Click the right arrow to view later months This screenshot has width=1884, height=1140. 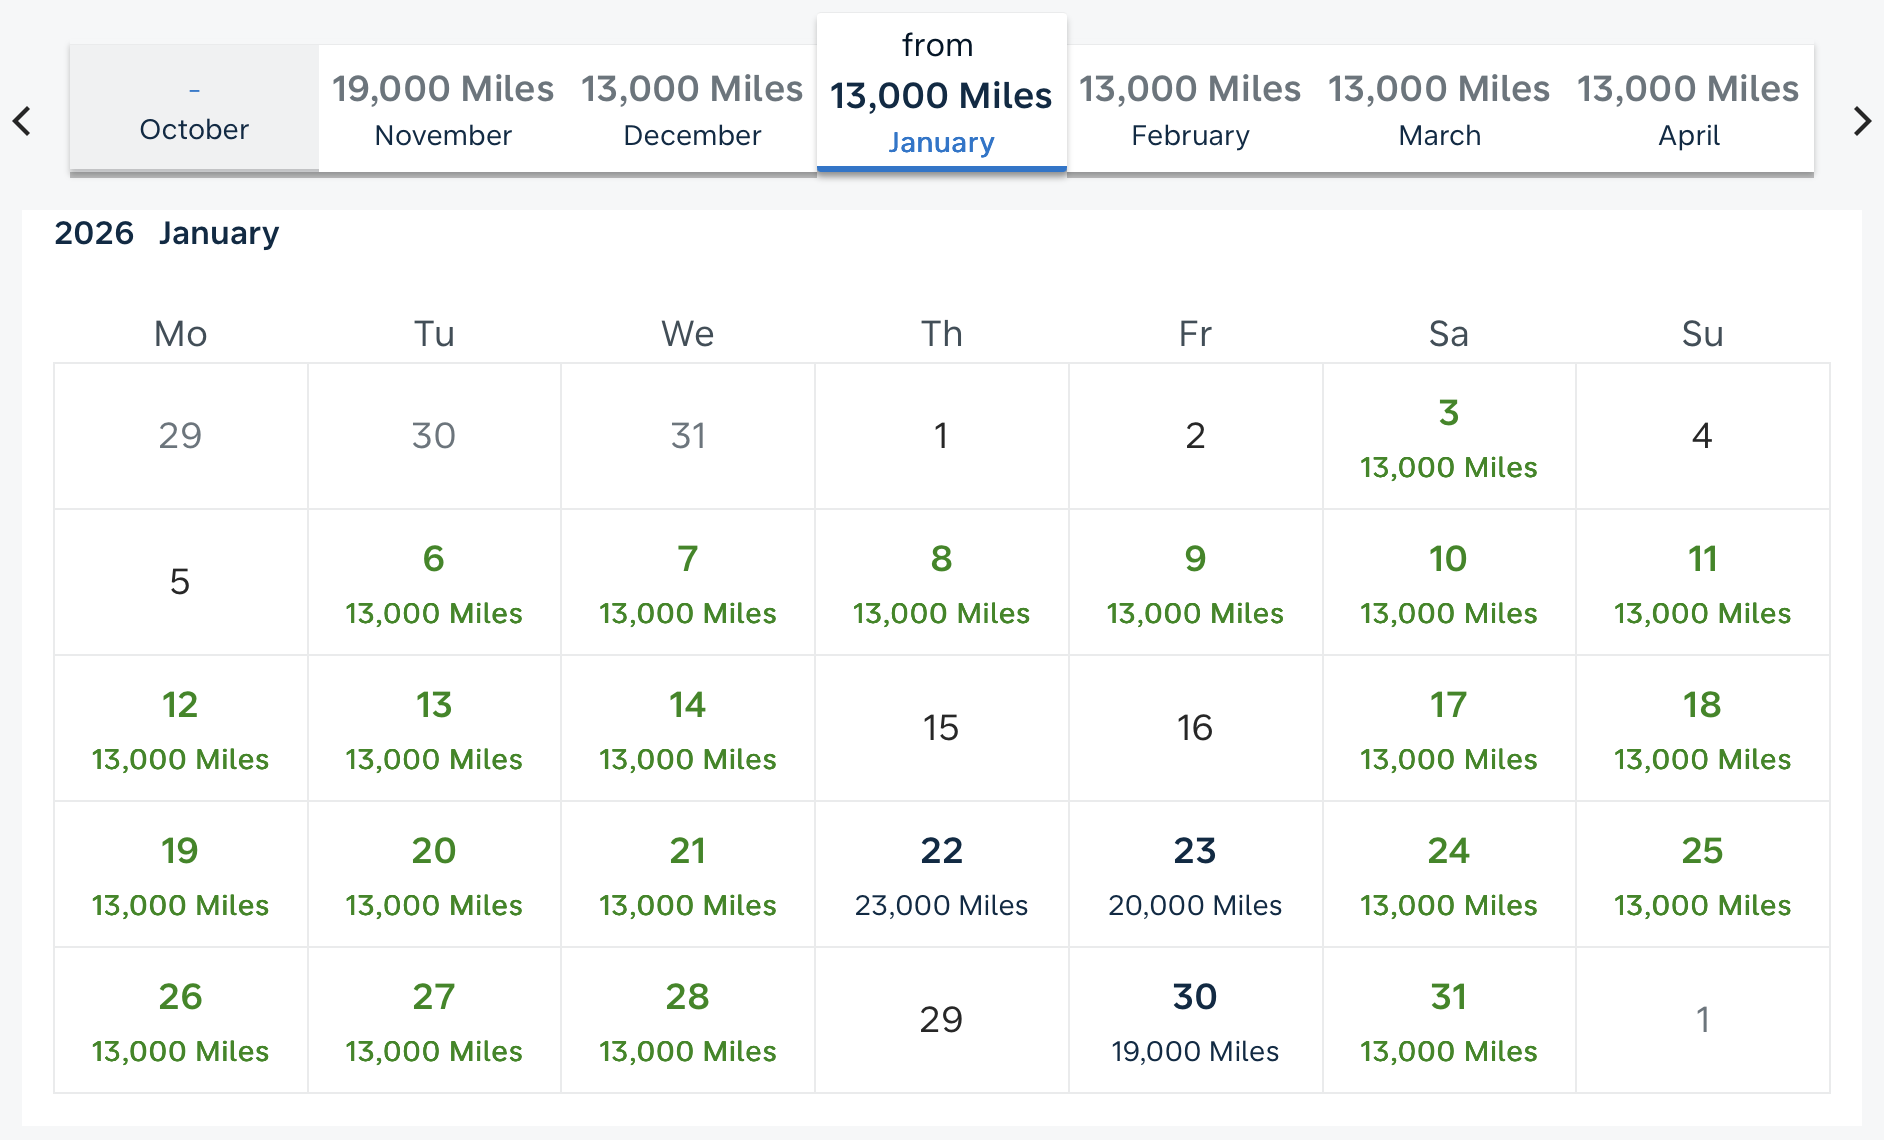(x=1862, y=120)
